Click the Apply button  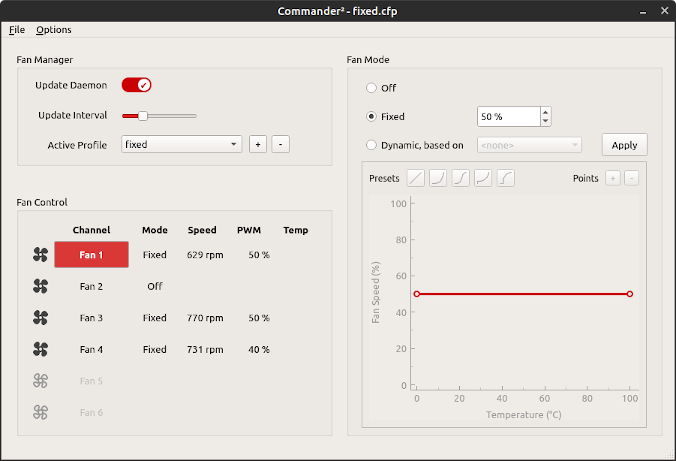point(625,145)
